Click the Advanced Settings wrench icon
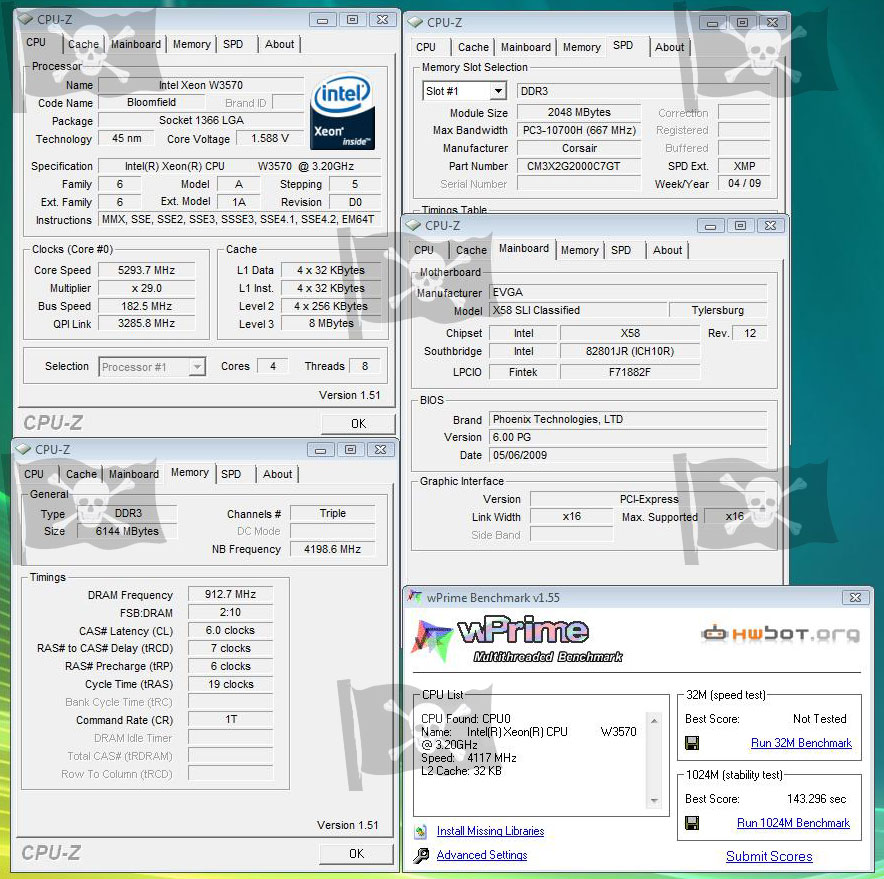This screenshot has height=879, width=884. coord(421,855)
